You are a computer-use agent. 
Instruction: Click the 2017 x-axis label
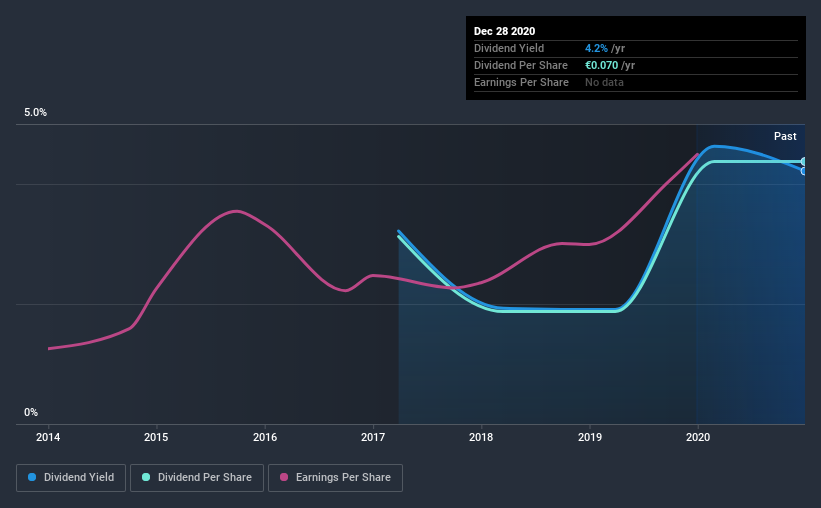373,437
